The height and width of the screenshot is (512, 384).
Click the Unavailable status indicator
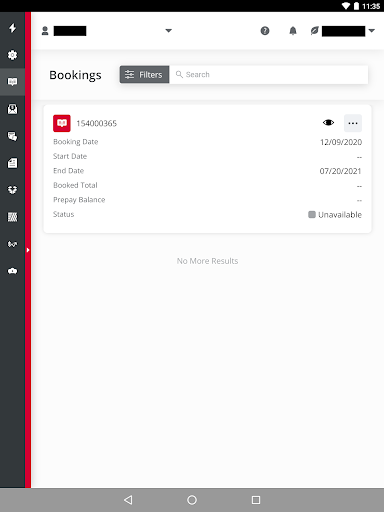tap(335, 215)
